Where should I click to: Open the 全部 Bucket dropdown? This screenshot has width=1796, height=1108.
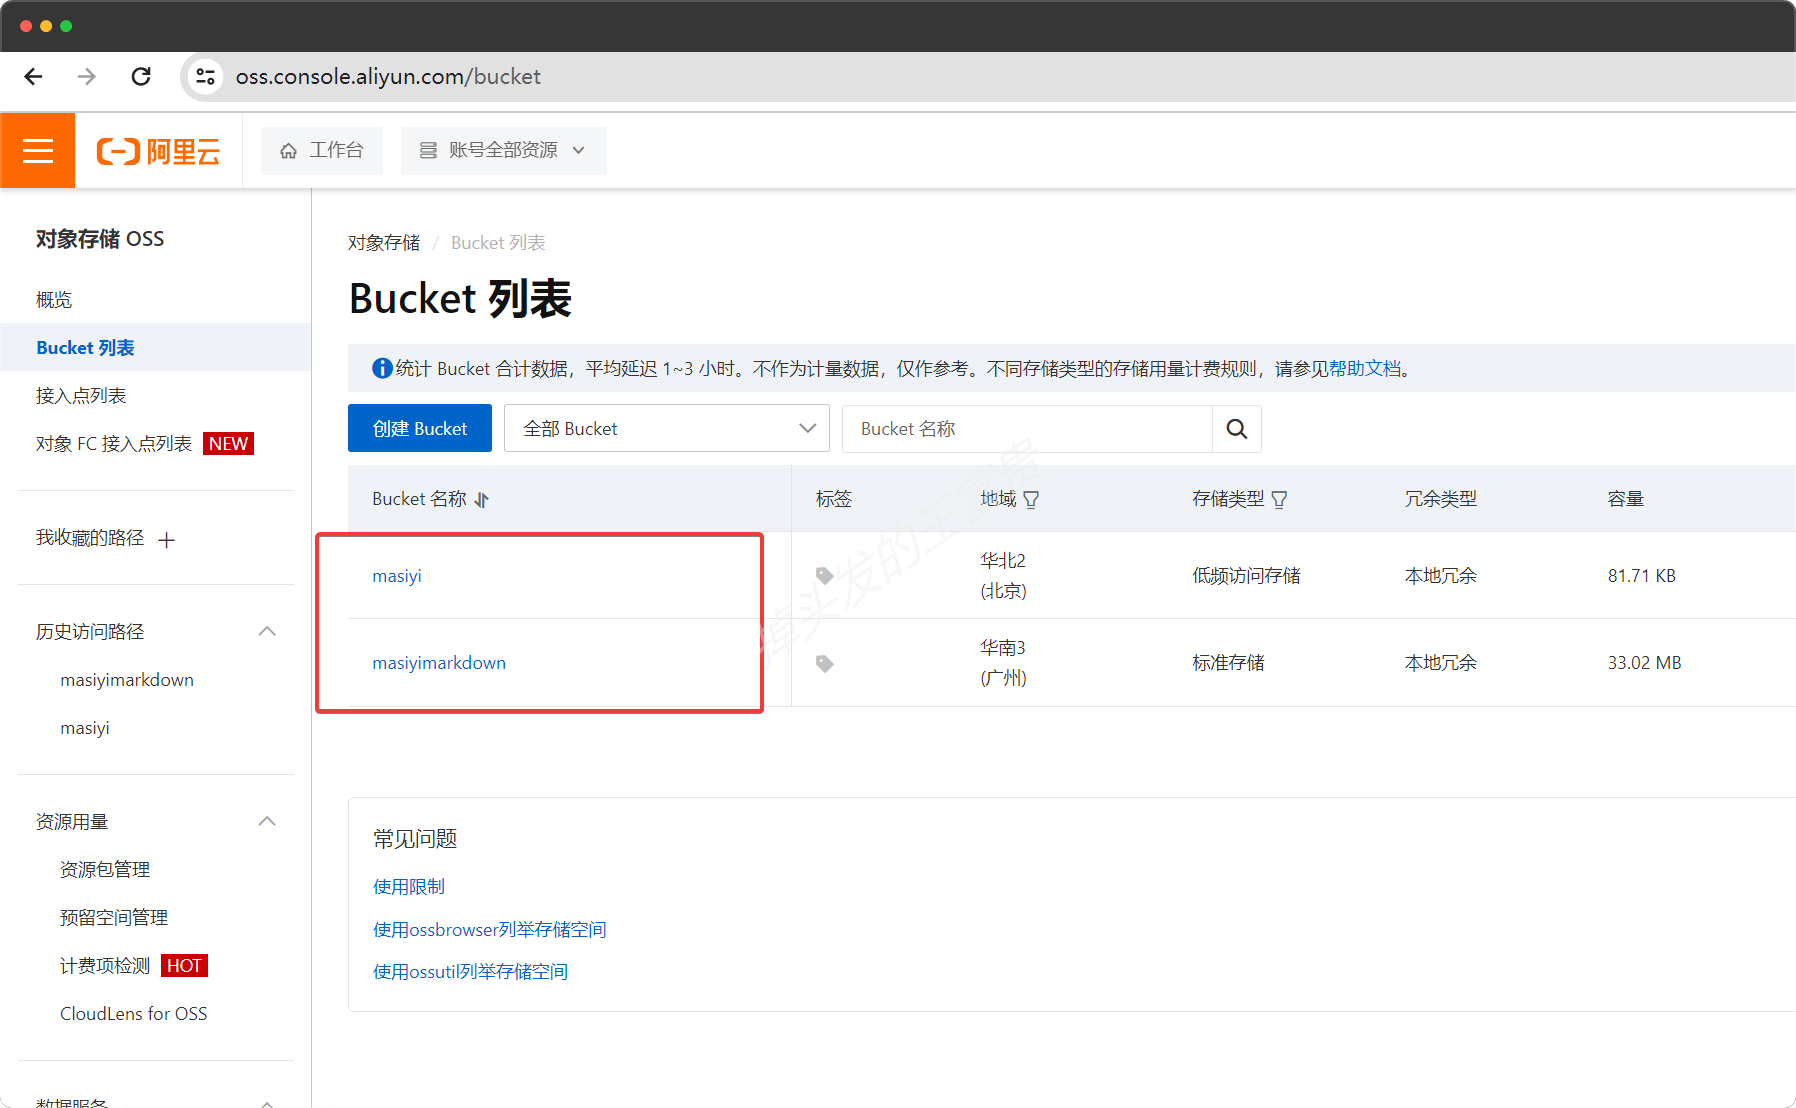(x=667, y=429)
